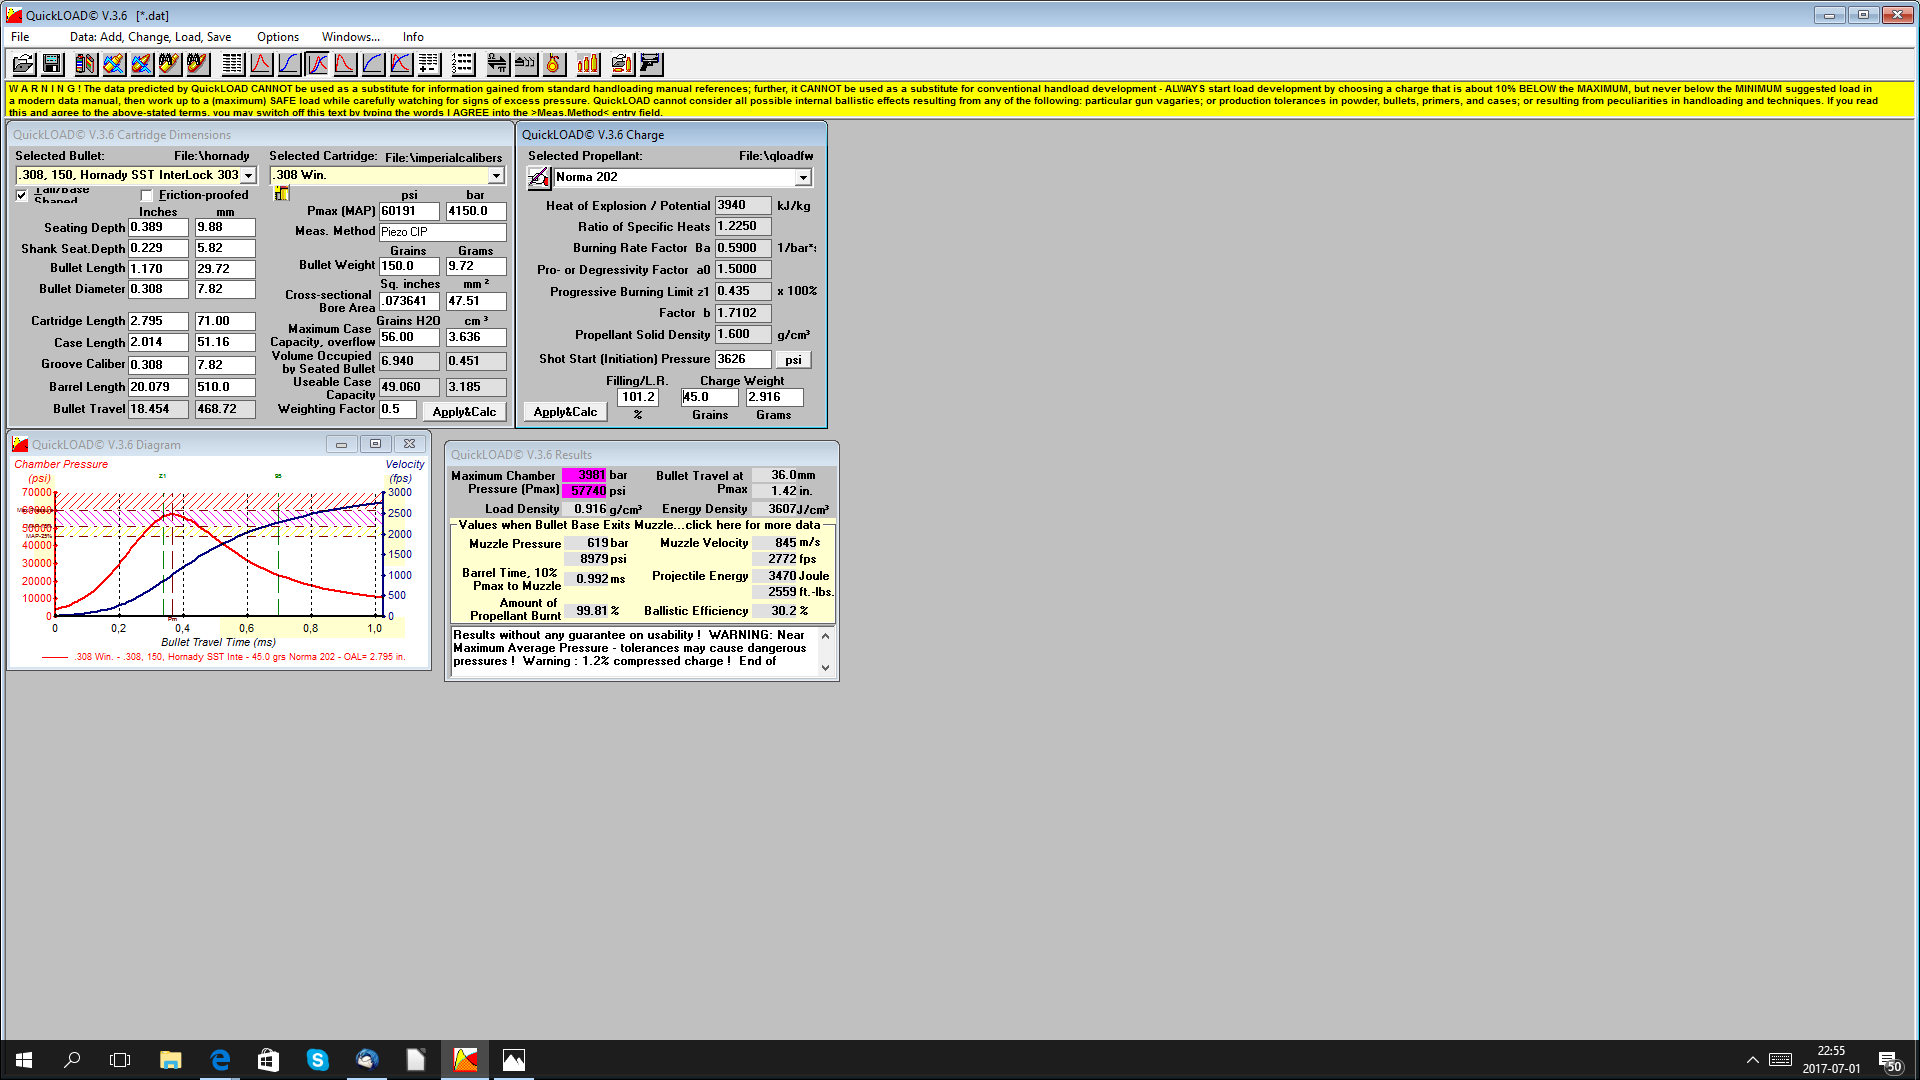Click the open file folder toolbar icon
This screenshot has height=1080, width=1920.
24,64
